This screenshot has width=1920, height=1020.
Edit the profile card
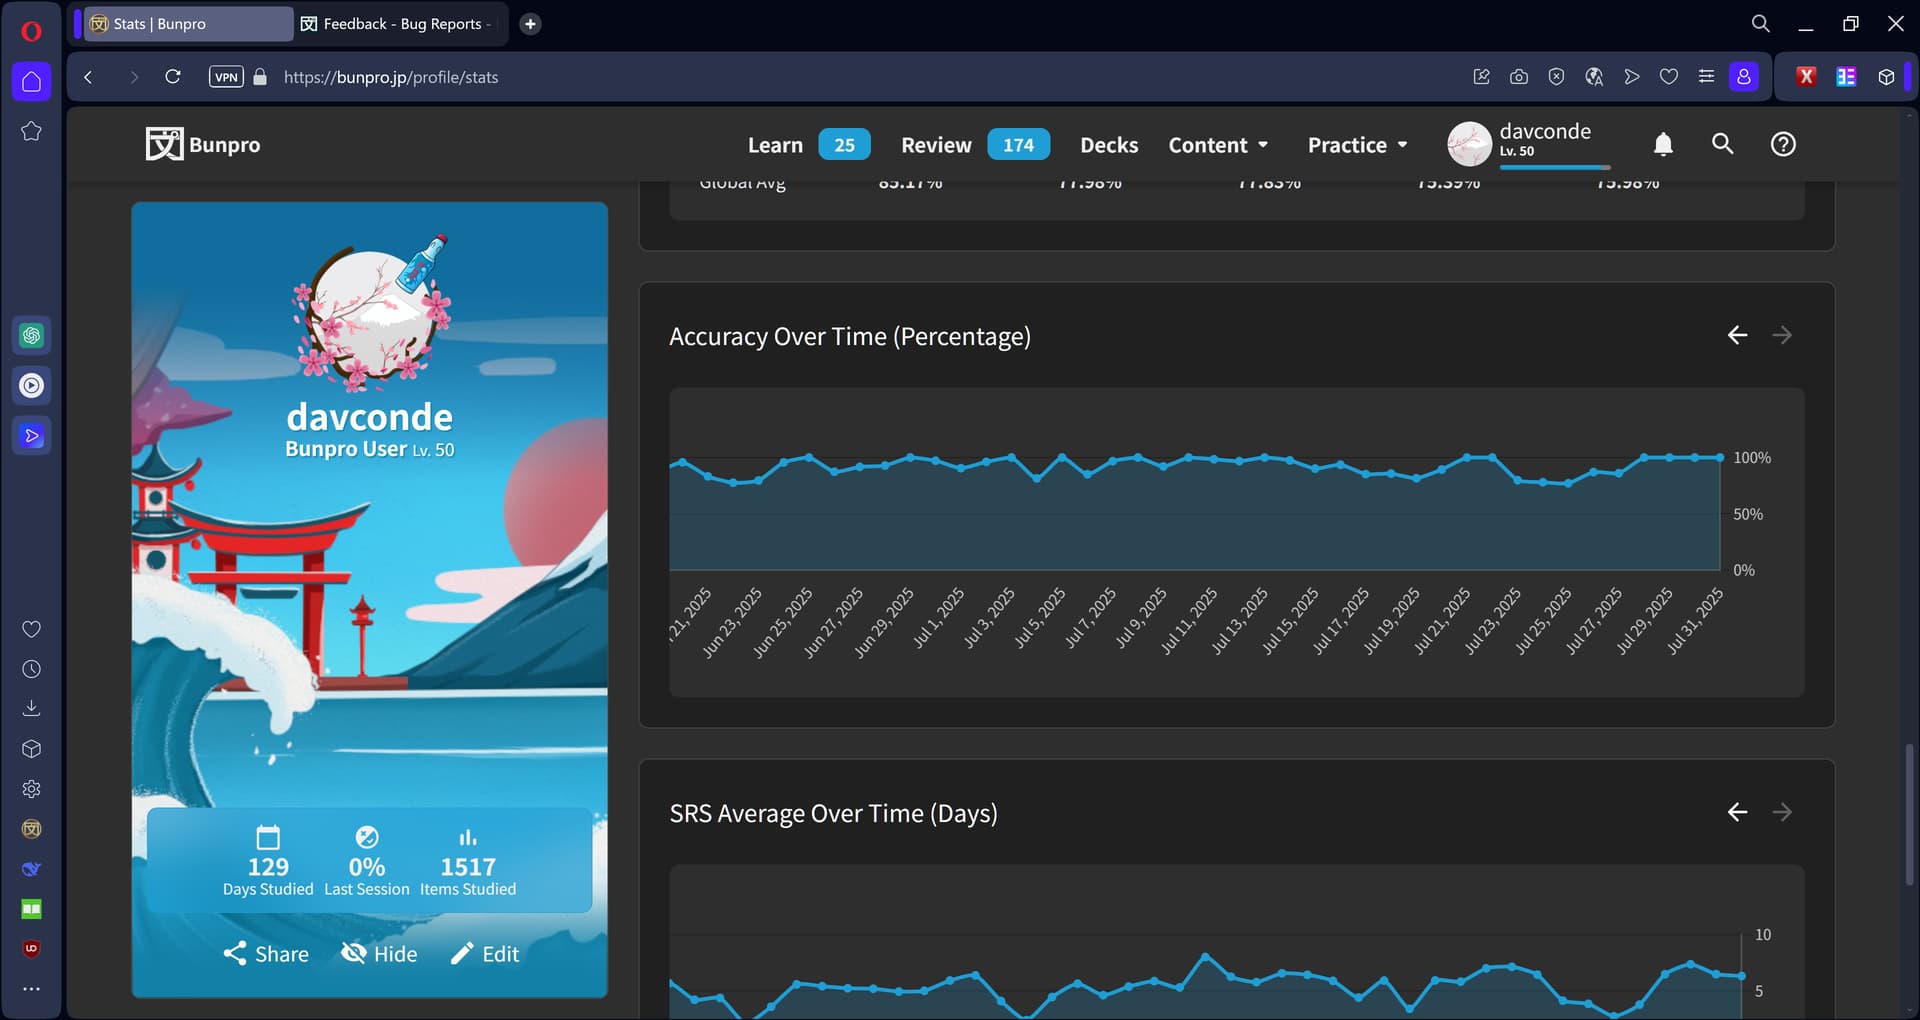click(x=485, y=954)
